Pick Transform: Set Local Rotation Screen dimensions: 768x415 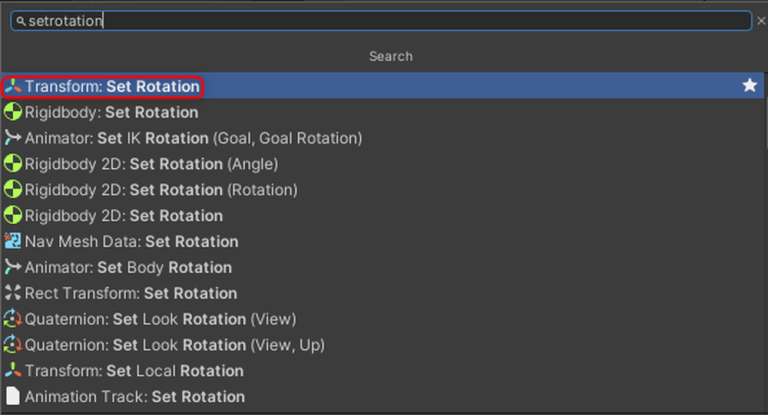tap(134, 371)
